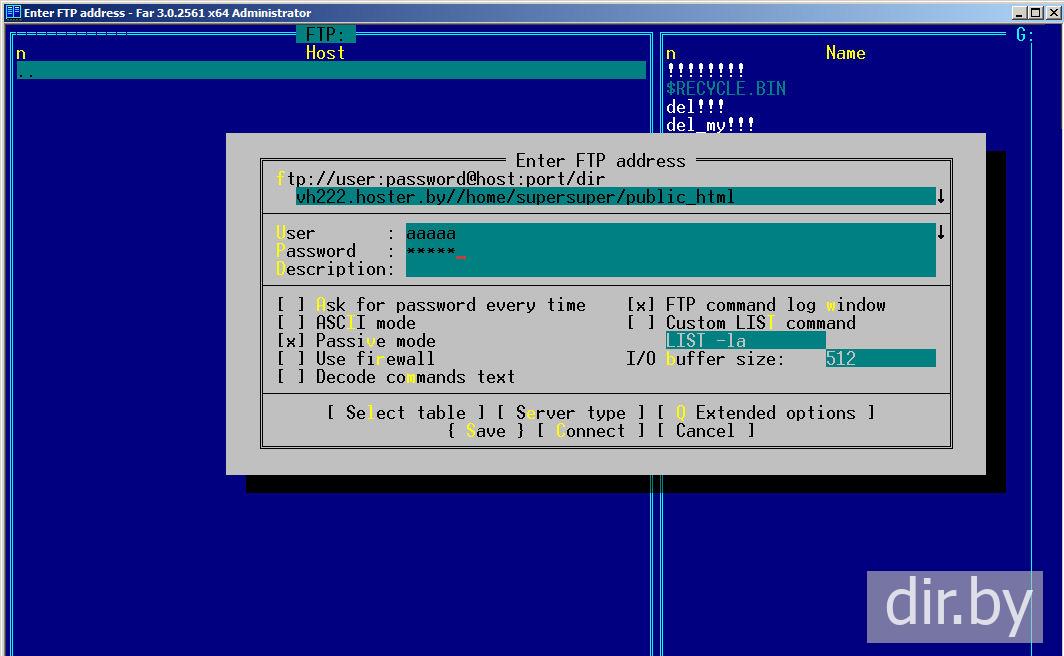This screenshot has width=1064, height=656.
Task: Click the I/O buffer size field
Action: tap(880, 359)
